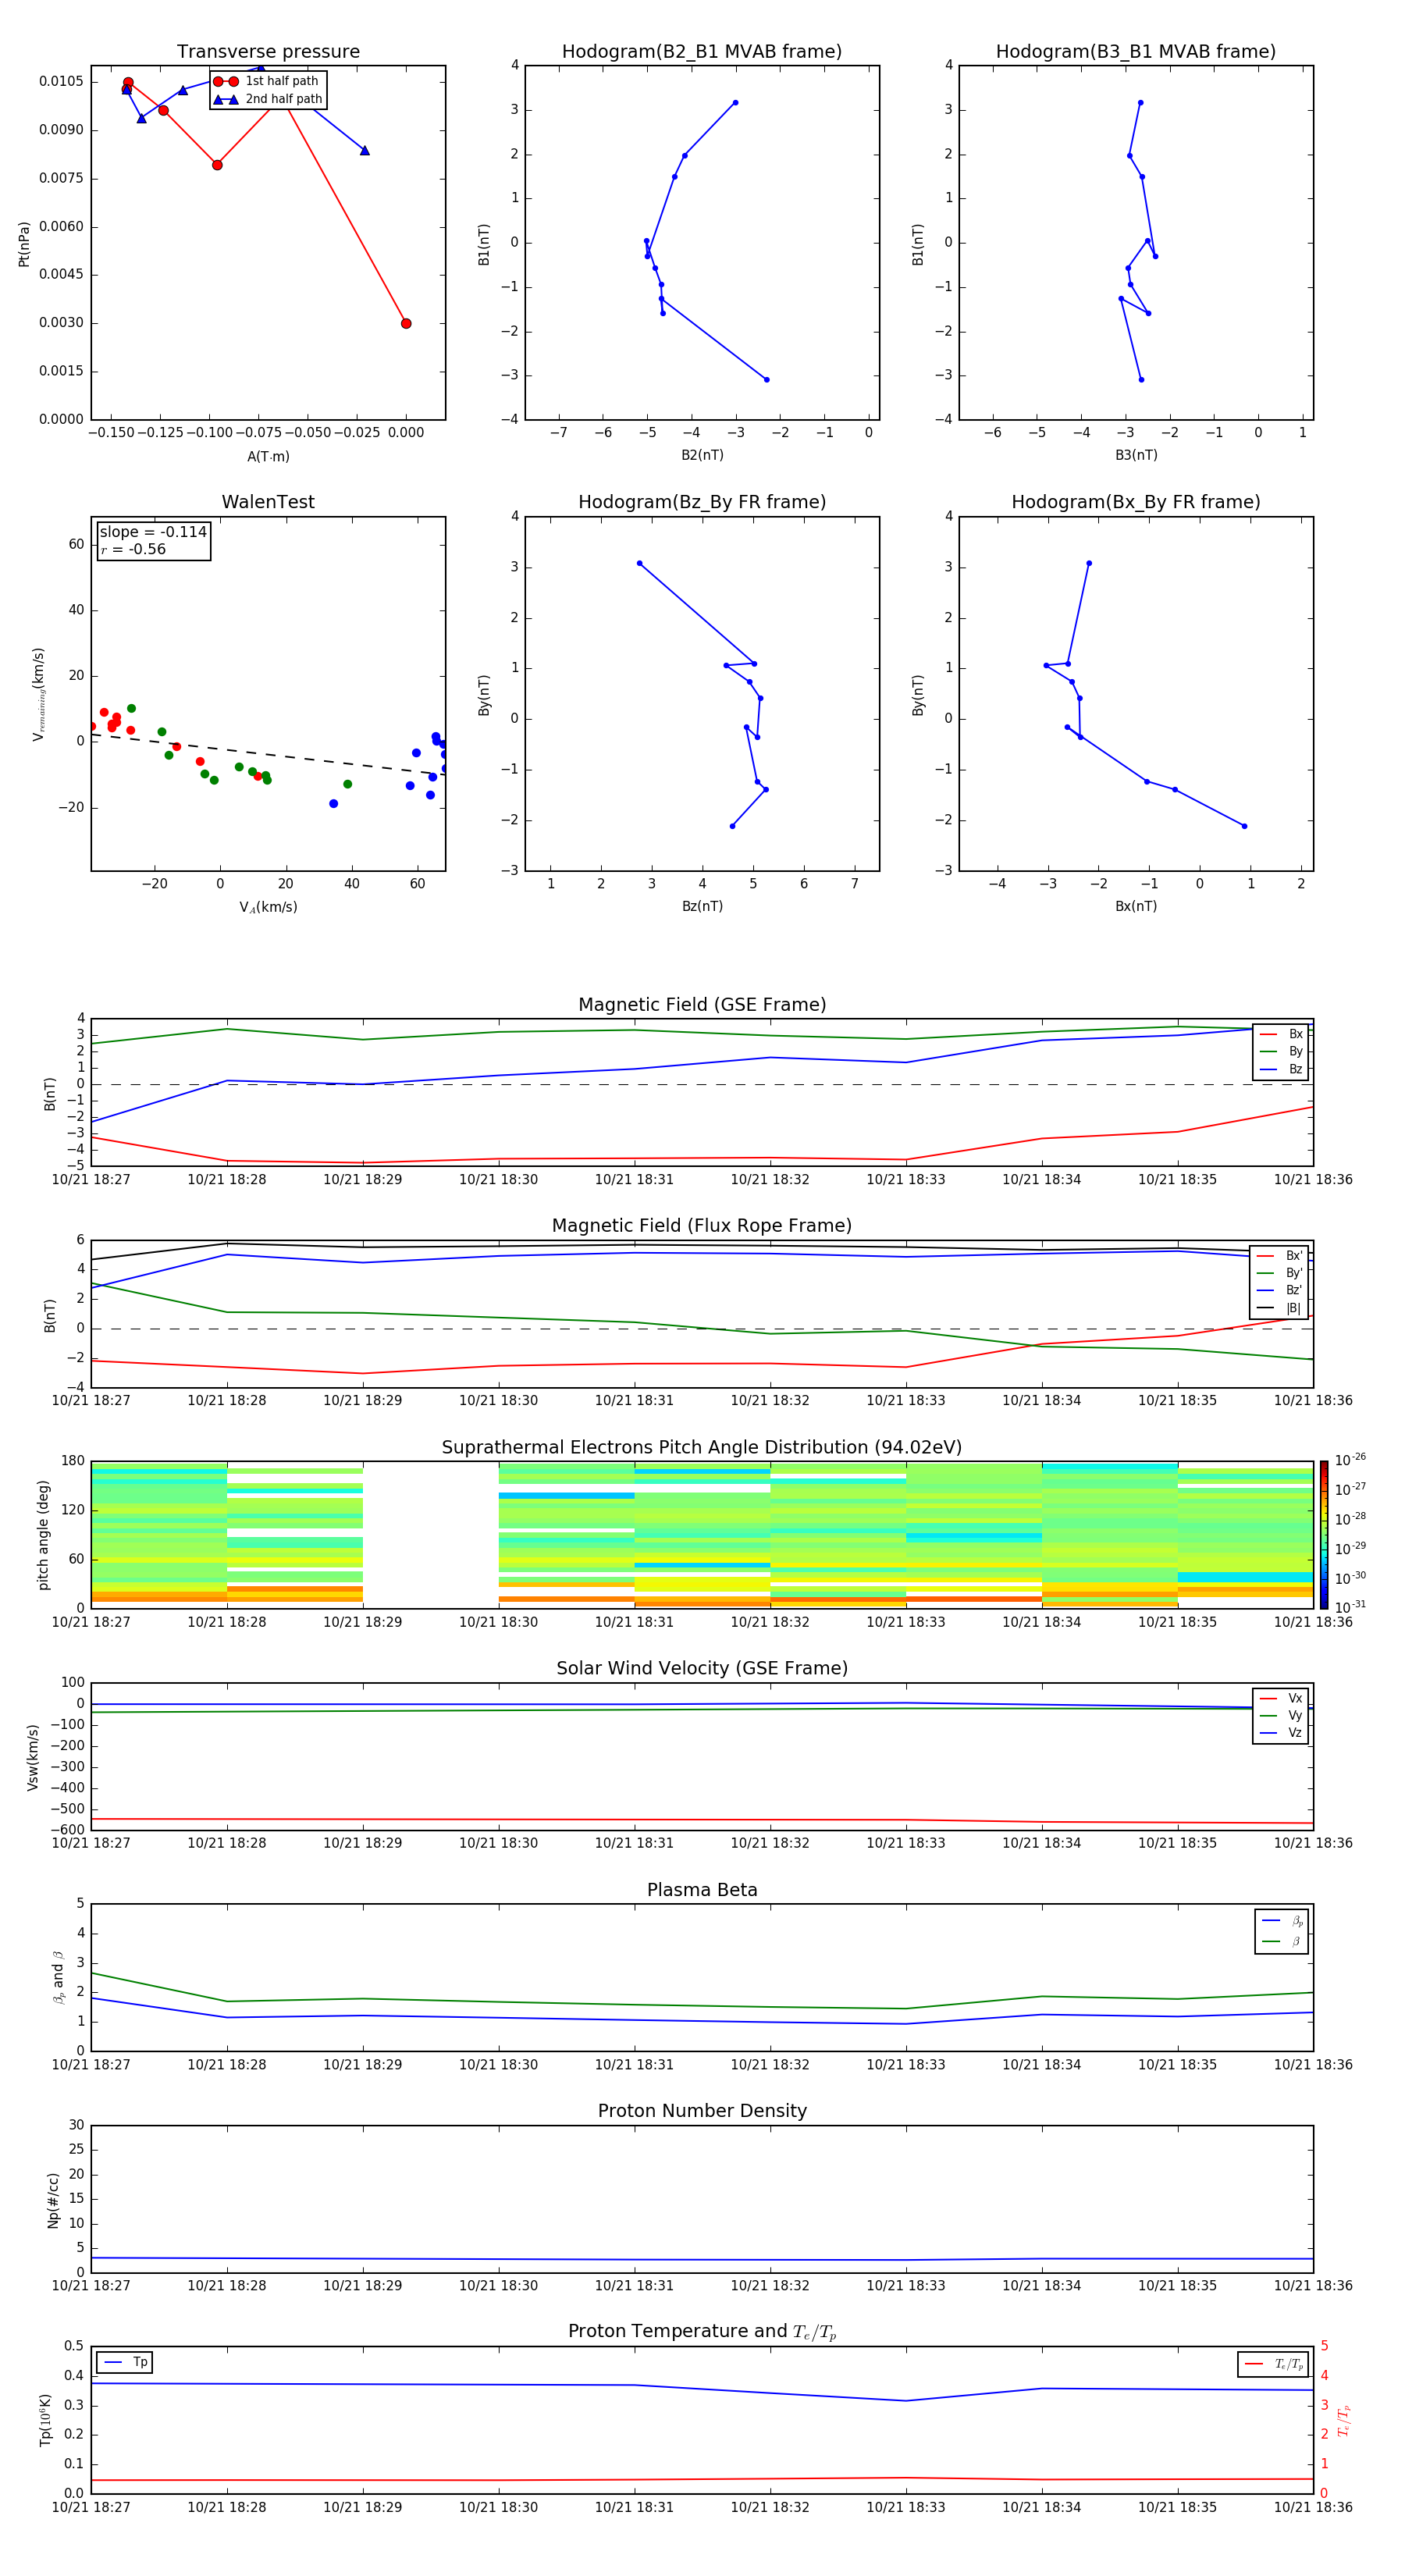The height and width of the screenshot is (2576, 1405).
Task: Click the 'Te/Tp' legend in temperature plot
Action: 1273,2364
